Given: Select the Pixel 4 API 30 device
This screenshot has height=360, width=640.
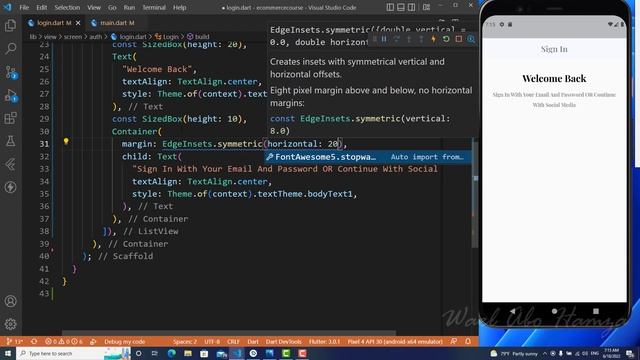Looking at the screenshot, I should 395,341.
